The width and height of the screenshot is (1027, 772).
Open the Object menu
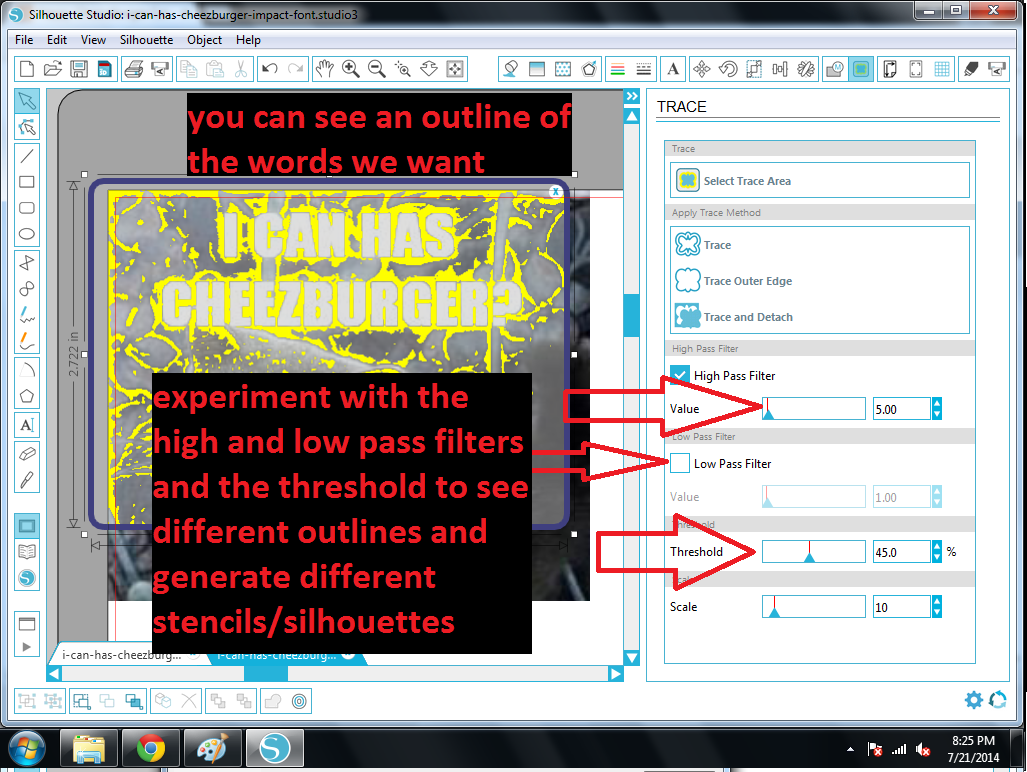204,40
